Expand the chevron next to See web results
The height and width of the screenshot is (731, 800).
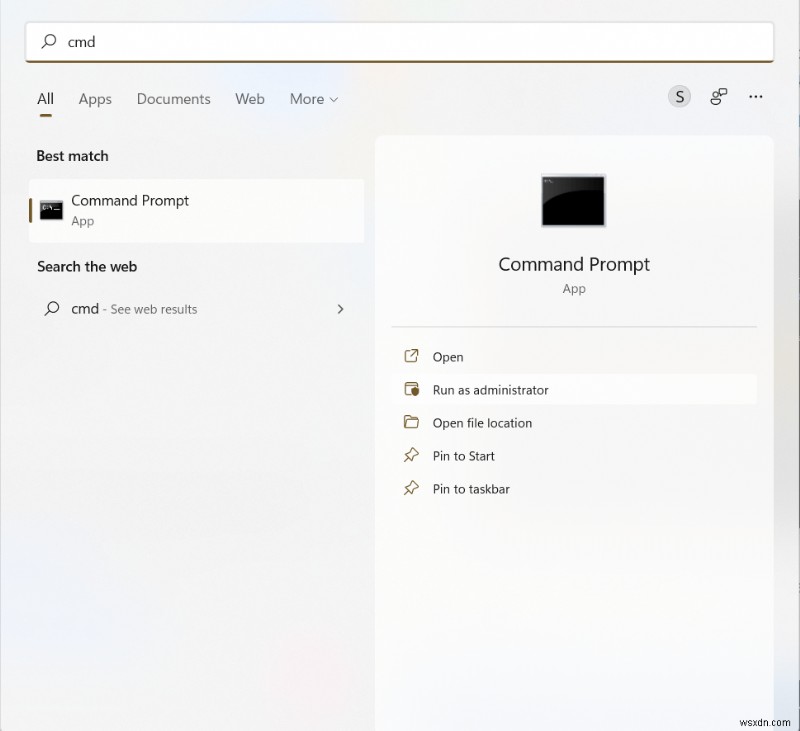click(x=341, y=309)
